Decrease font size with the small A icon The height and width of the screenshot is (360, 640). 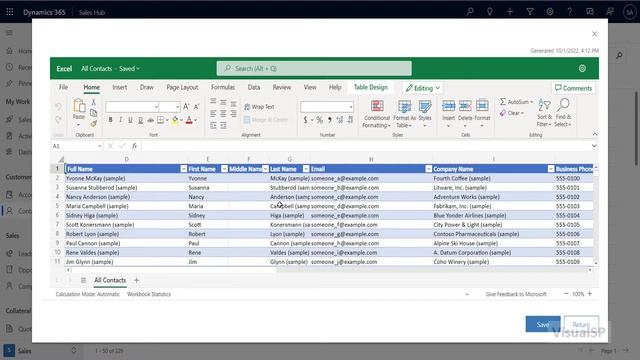click(196, 107)
